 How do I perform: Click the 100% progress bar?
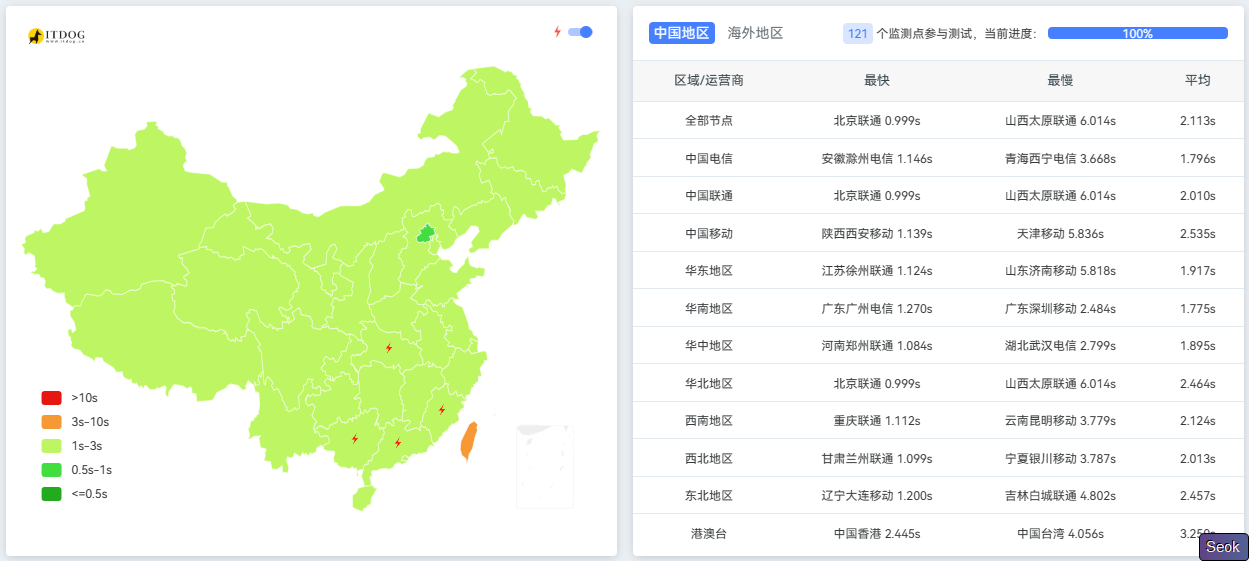coord(1137,33)
